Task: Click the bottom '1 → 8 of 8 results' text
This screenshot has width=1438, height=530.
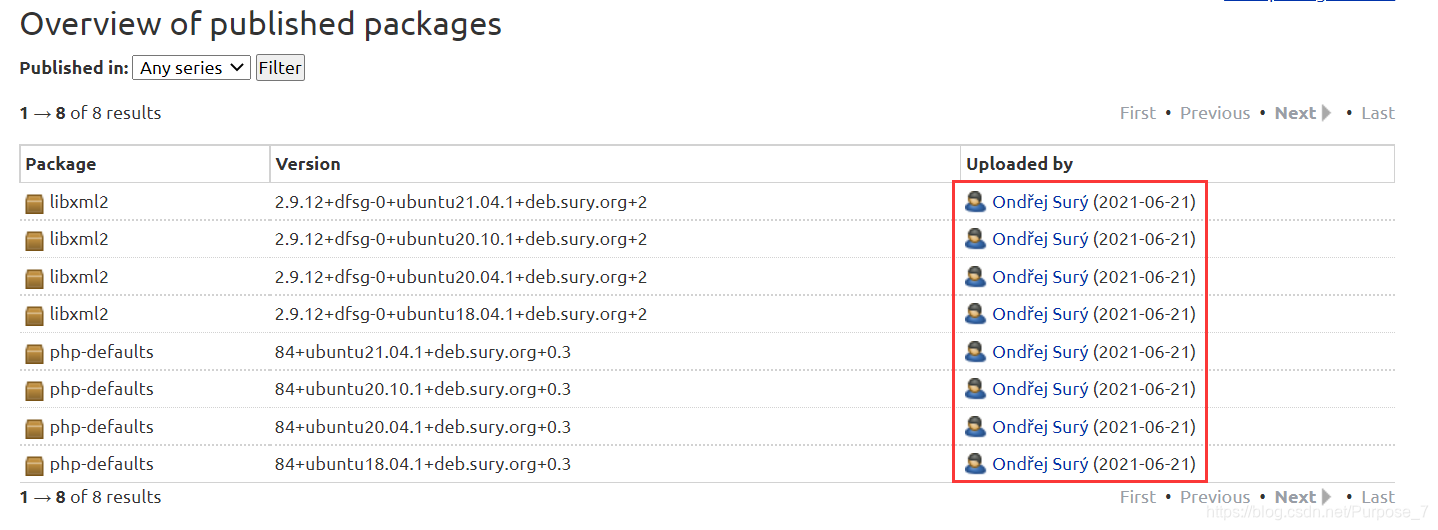Action: pyautogui.click(x=90, y=497)
